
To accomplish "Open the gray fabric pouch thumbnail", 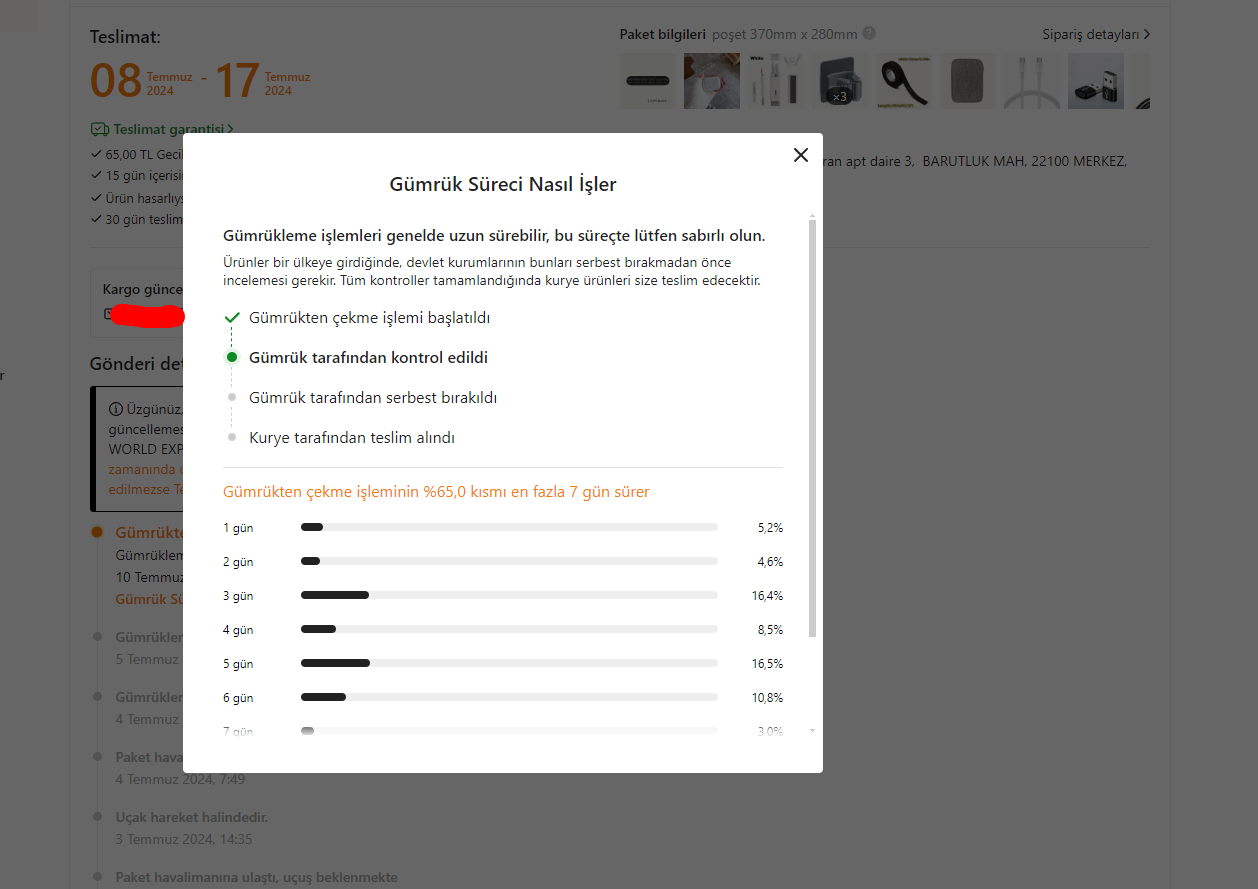I will pos(968,81).
